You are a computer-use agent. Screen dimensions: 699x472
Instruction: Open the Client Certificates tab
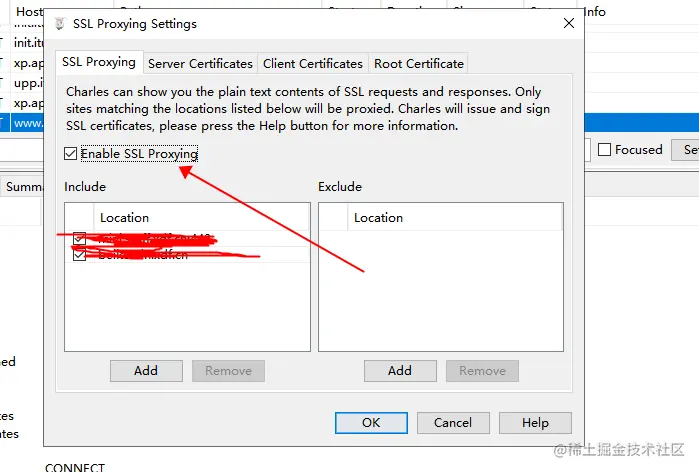(x=312, y=64)
